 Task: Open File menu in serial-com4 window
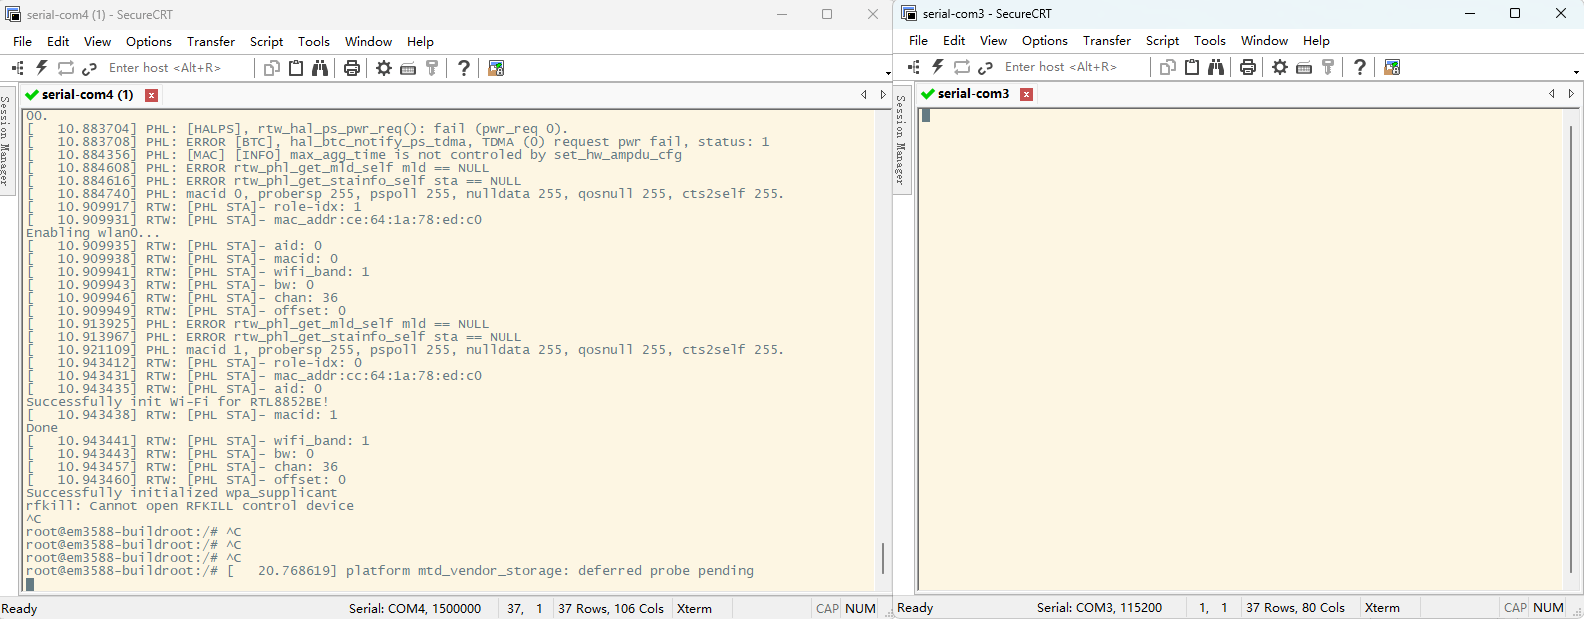coord(22,42)
